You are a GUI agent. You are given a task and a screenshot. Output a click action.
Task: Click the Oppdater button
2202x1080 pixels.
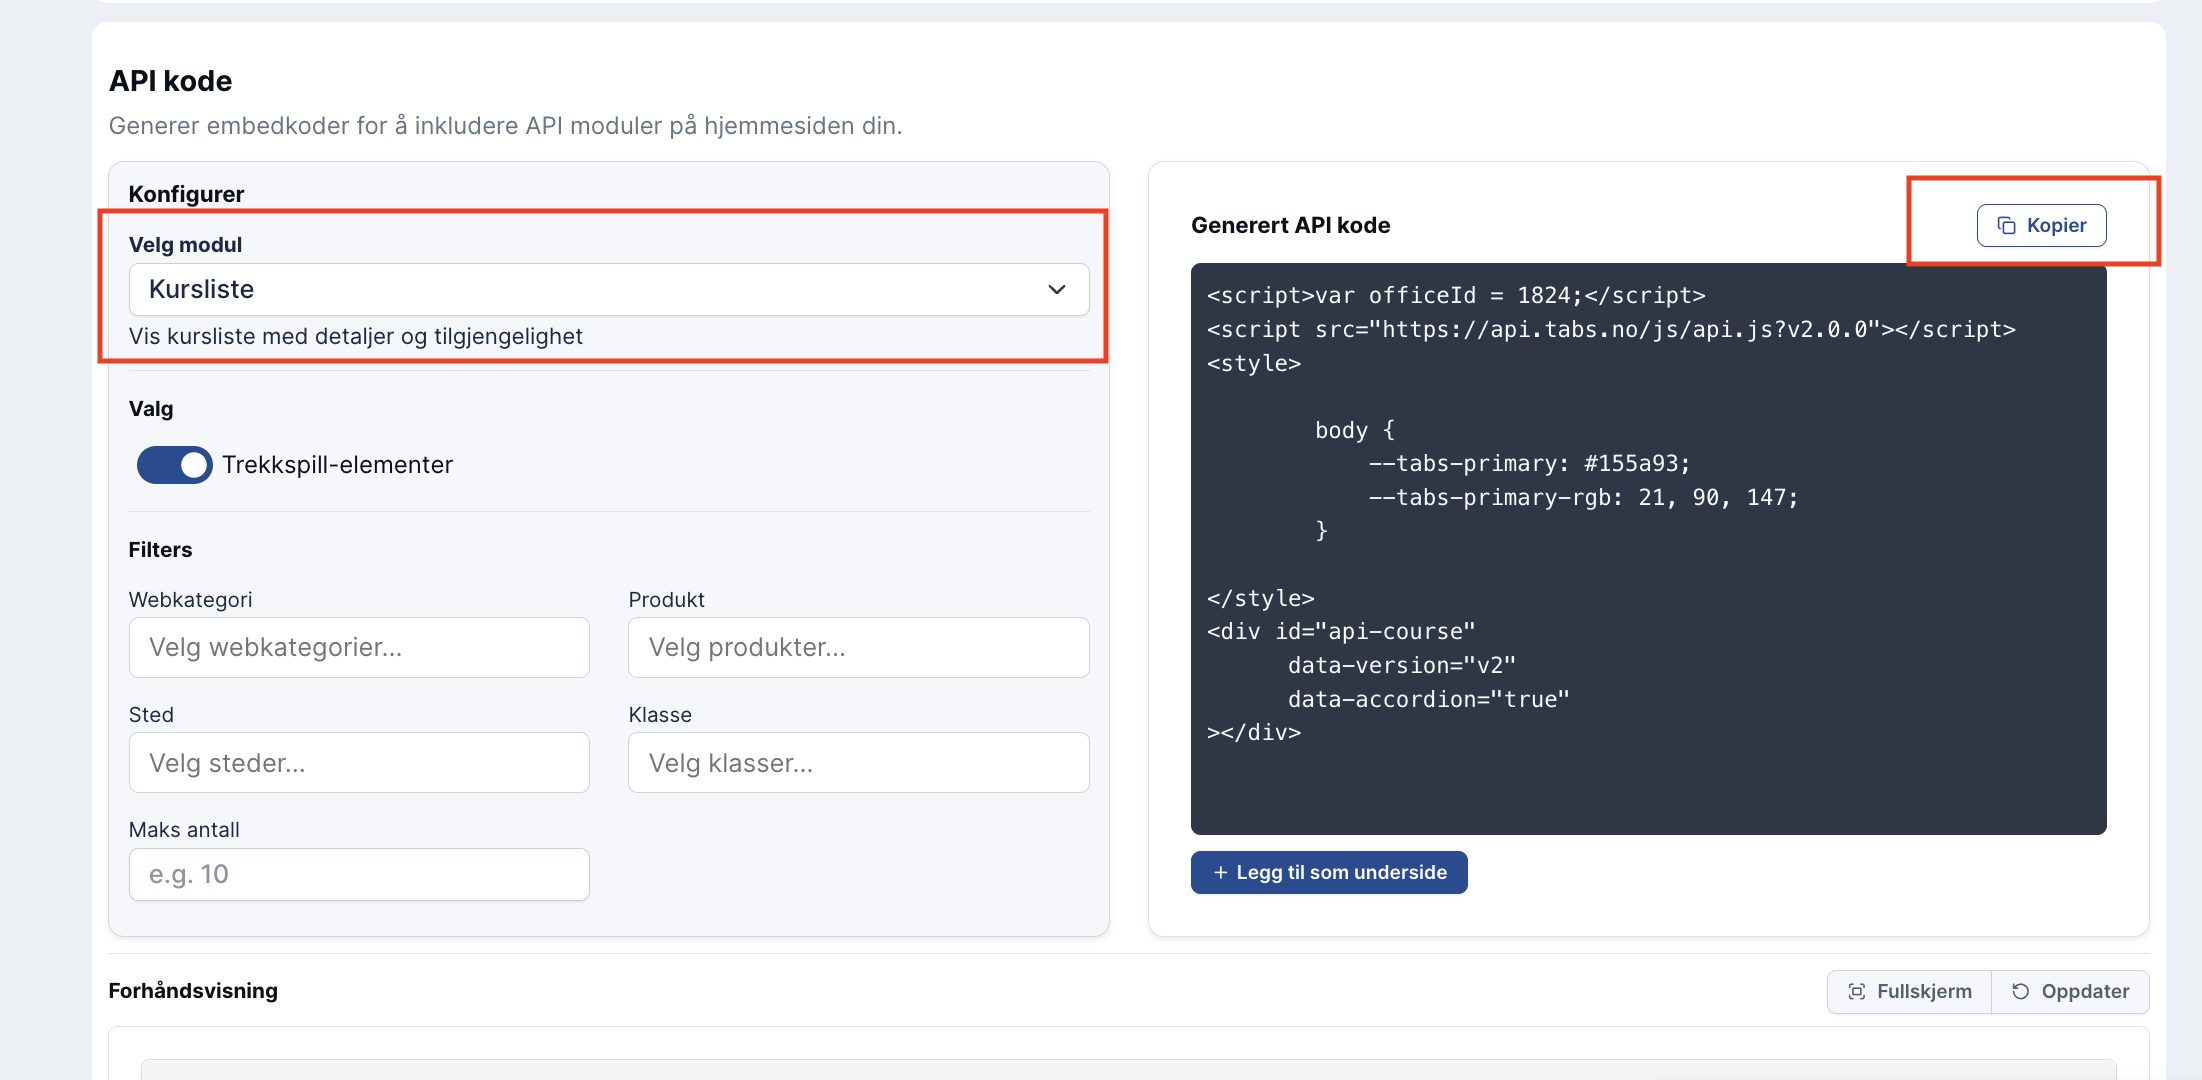2070,992
